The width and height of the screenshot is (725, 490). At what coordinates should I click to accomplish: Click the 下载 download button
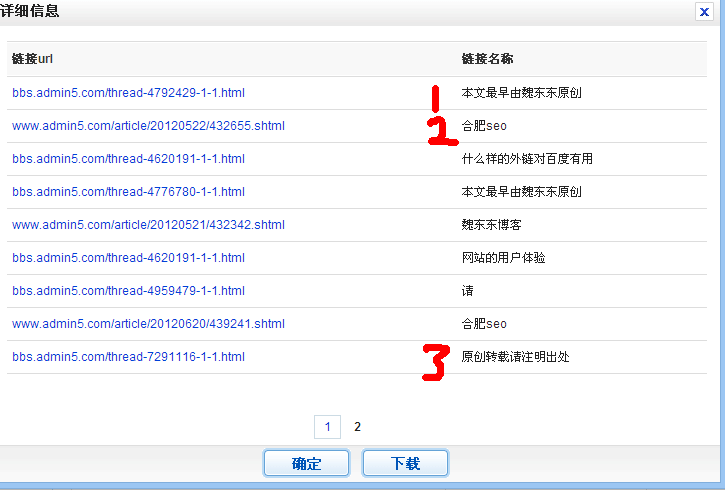click(406, 463)
